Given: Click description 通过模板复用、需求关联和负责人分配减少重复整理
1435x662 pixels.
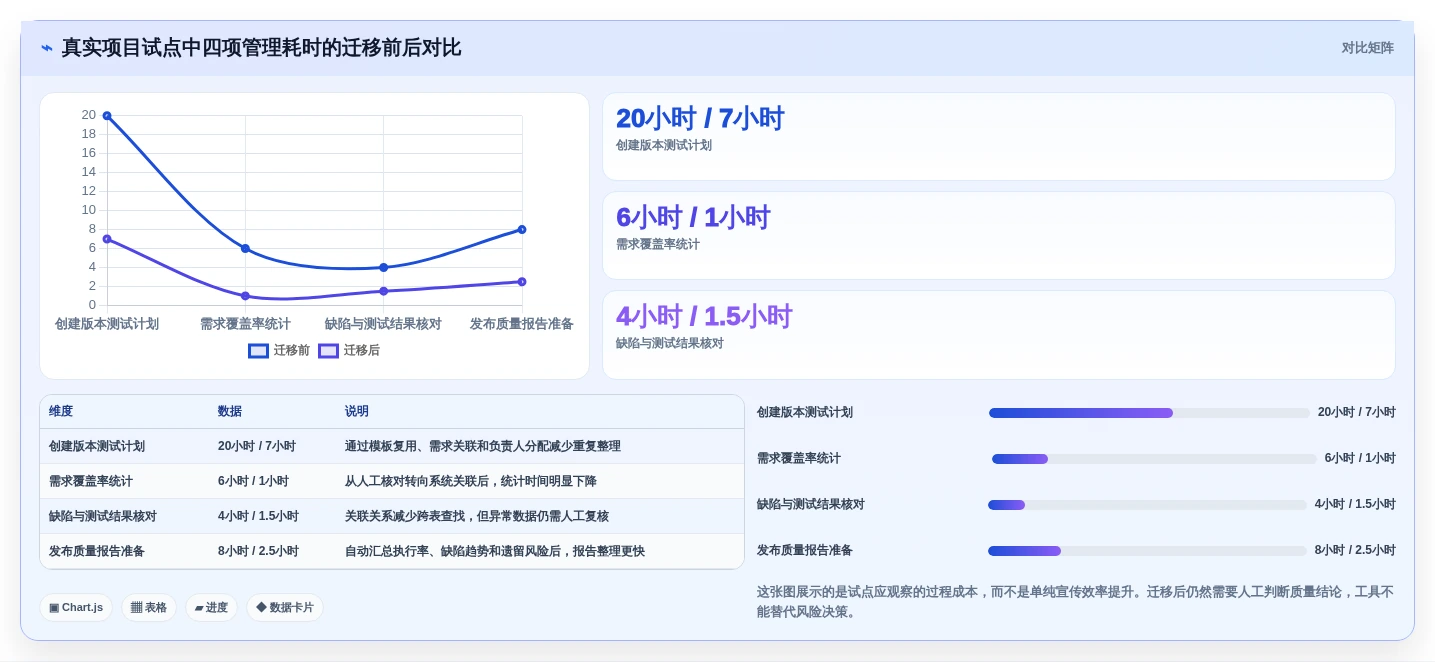Looking at the screenshot, I should pyautogui.click(x=483, y=447).
